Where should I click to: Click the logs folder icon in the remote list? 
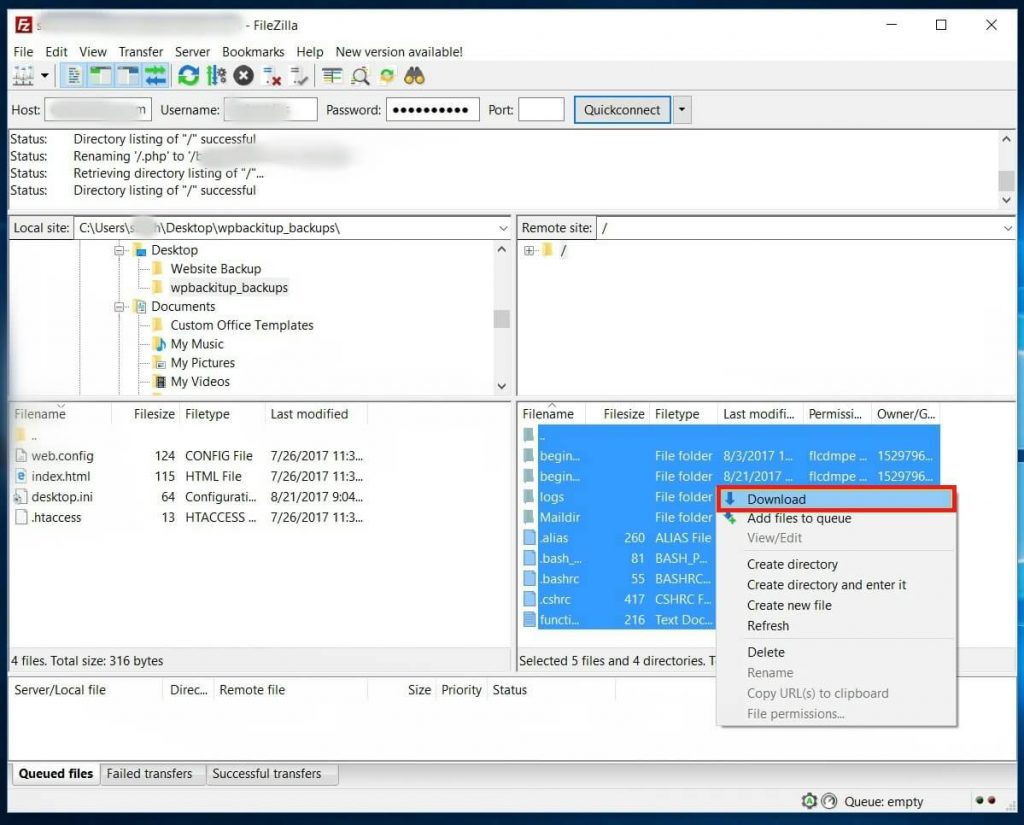[529, 496]
